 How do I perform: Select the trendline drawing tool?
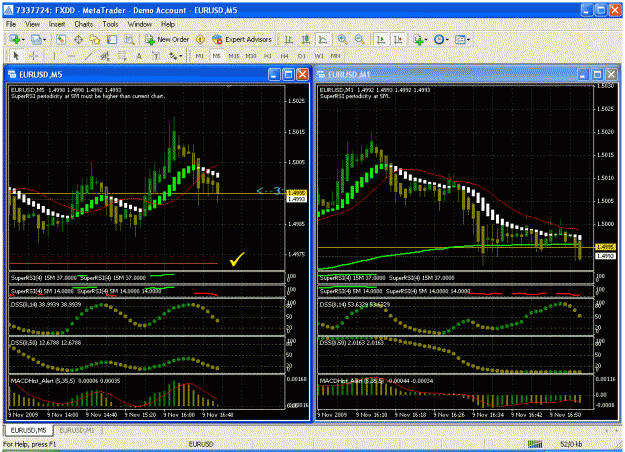click(x=88, y=56)
